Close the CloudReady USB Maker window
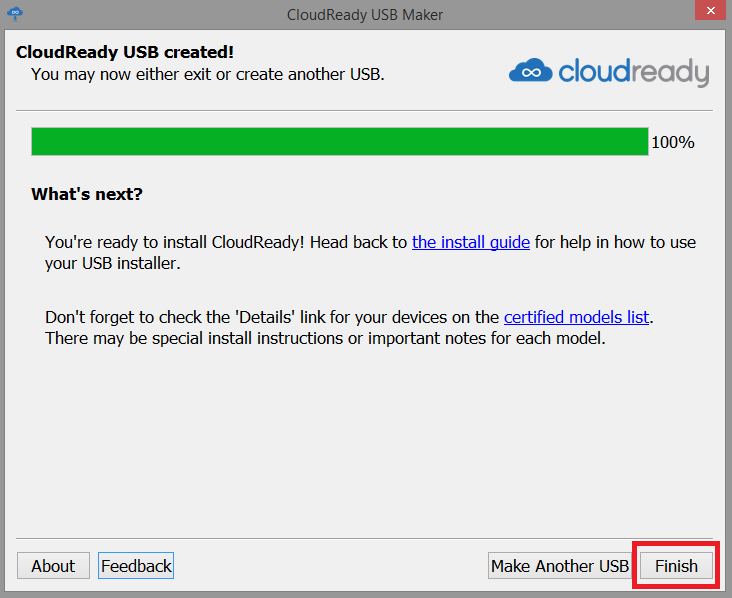Viewport: 732px width, 598px height. [707, 13]
